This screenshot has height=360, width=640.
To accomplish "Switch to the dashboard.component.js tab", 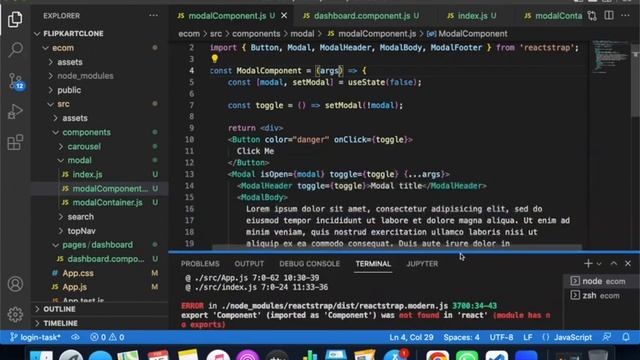I will tap(361, 16).
